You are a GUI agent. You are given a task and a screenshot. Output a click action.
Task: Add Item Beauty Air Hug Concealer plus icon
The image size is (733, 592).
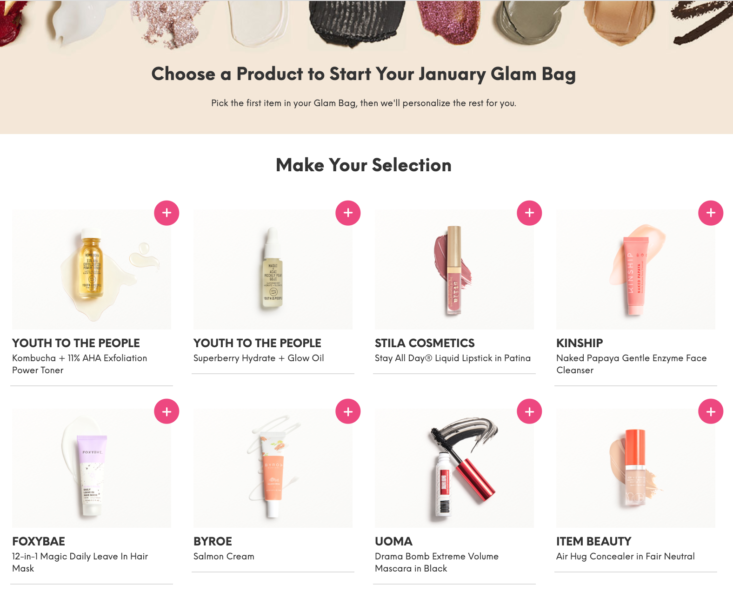pyautogui.click(x=711, y=412)
